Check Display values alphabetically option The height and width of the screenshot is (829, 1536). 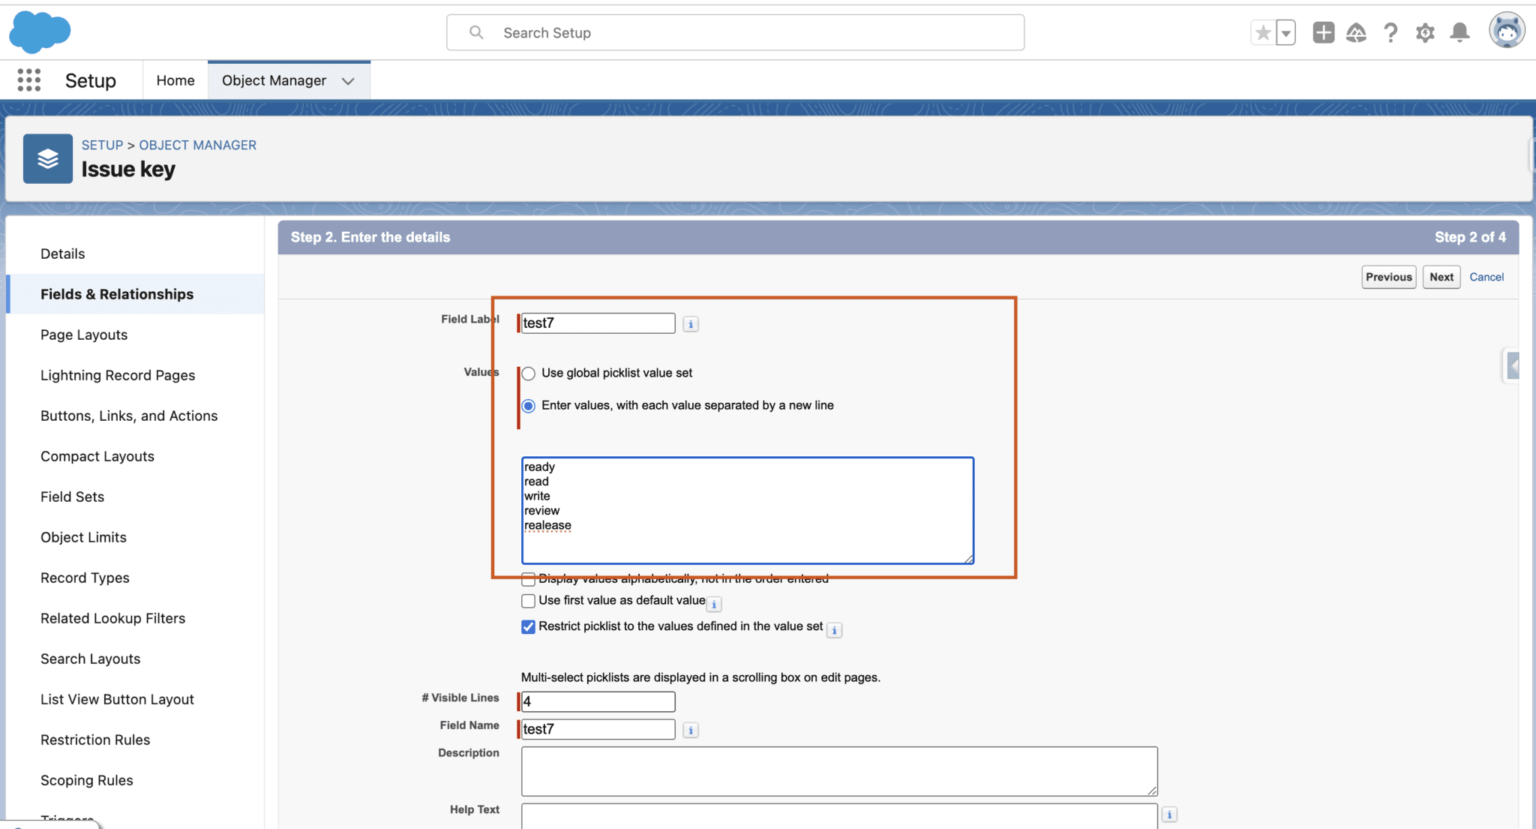click(528, 578)
